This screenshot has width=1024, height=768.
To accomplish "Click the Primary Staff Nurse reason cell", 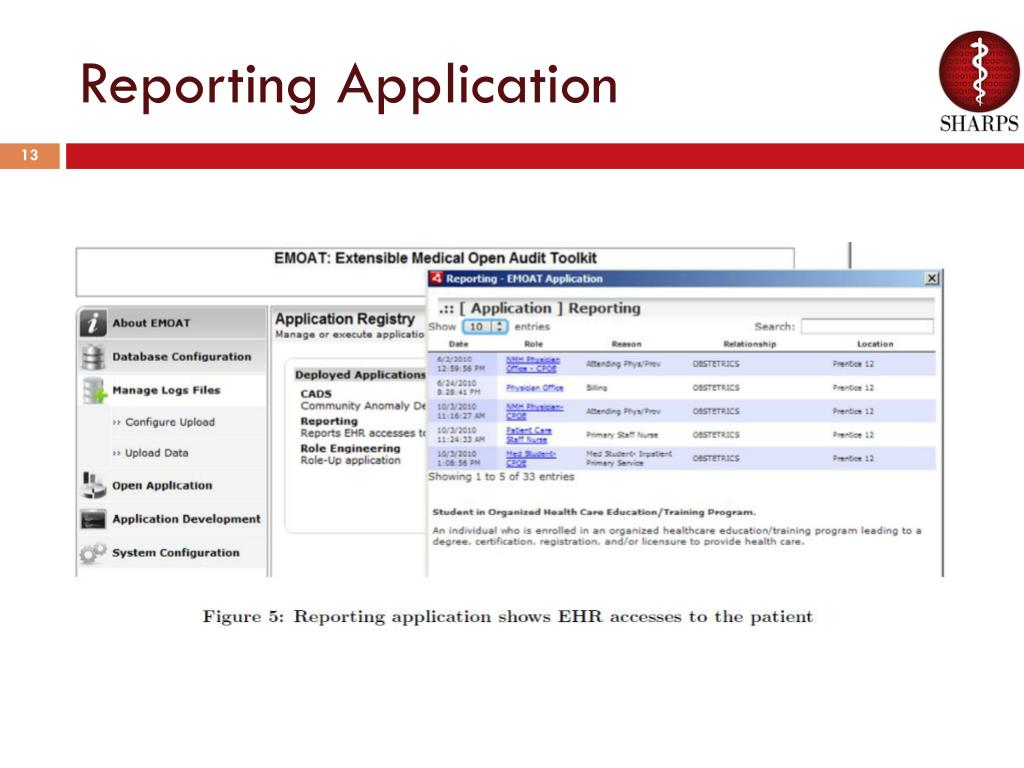I will tap(622, 435).
